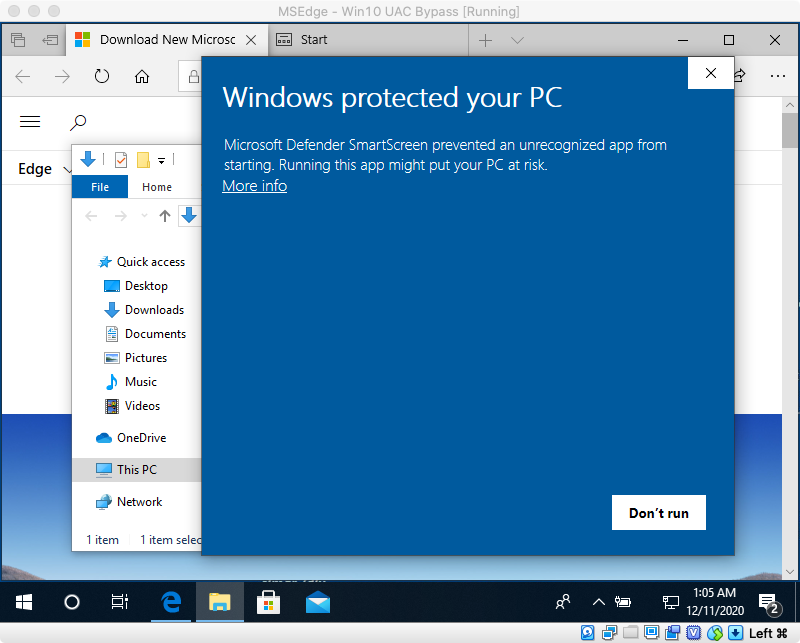800x643 pixels.
Task: Click power/battery icon in system tray
Action: click(623, 602)
